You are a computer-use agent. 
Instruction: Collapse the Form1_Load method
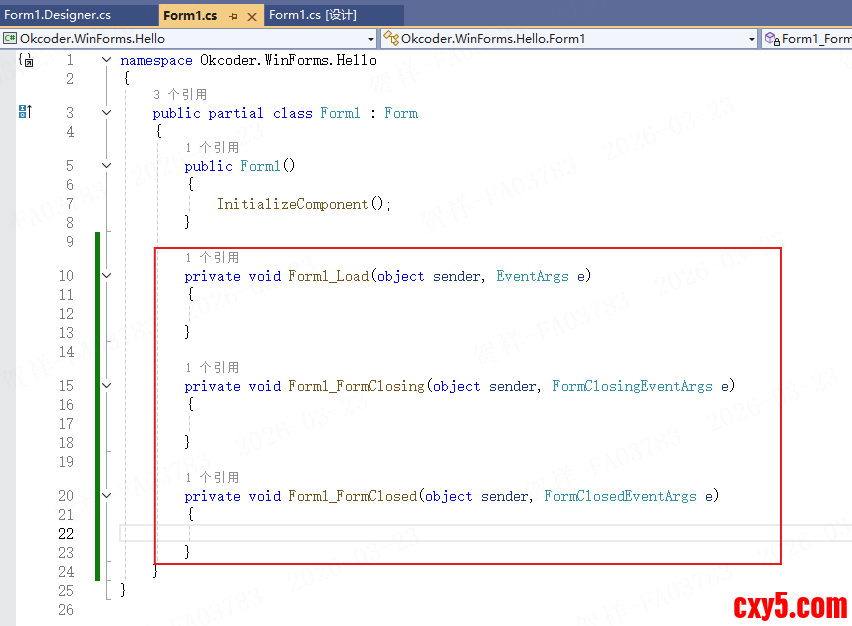point(107,276)
